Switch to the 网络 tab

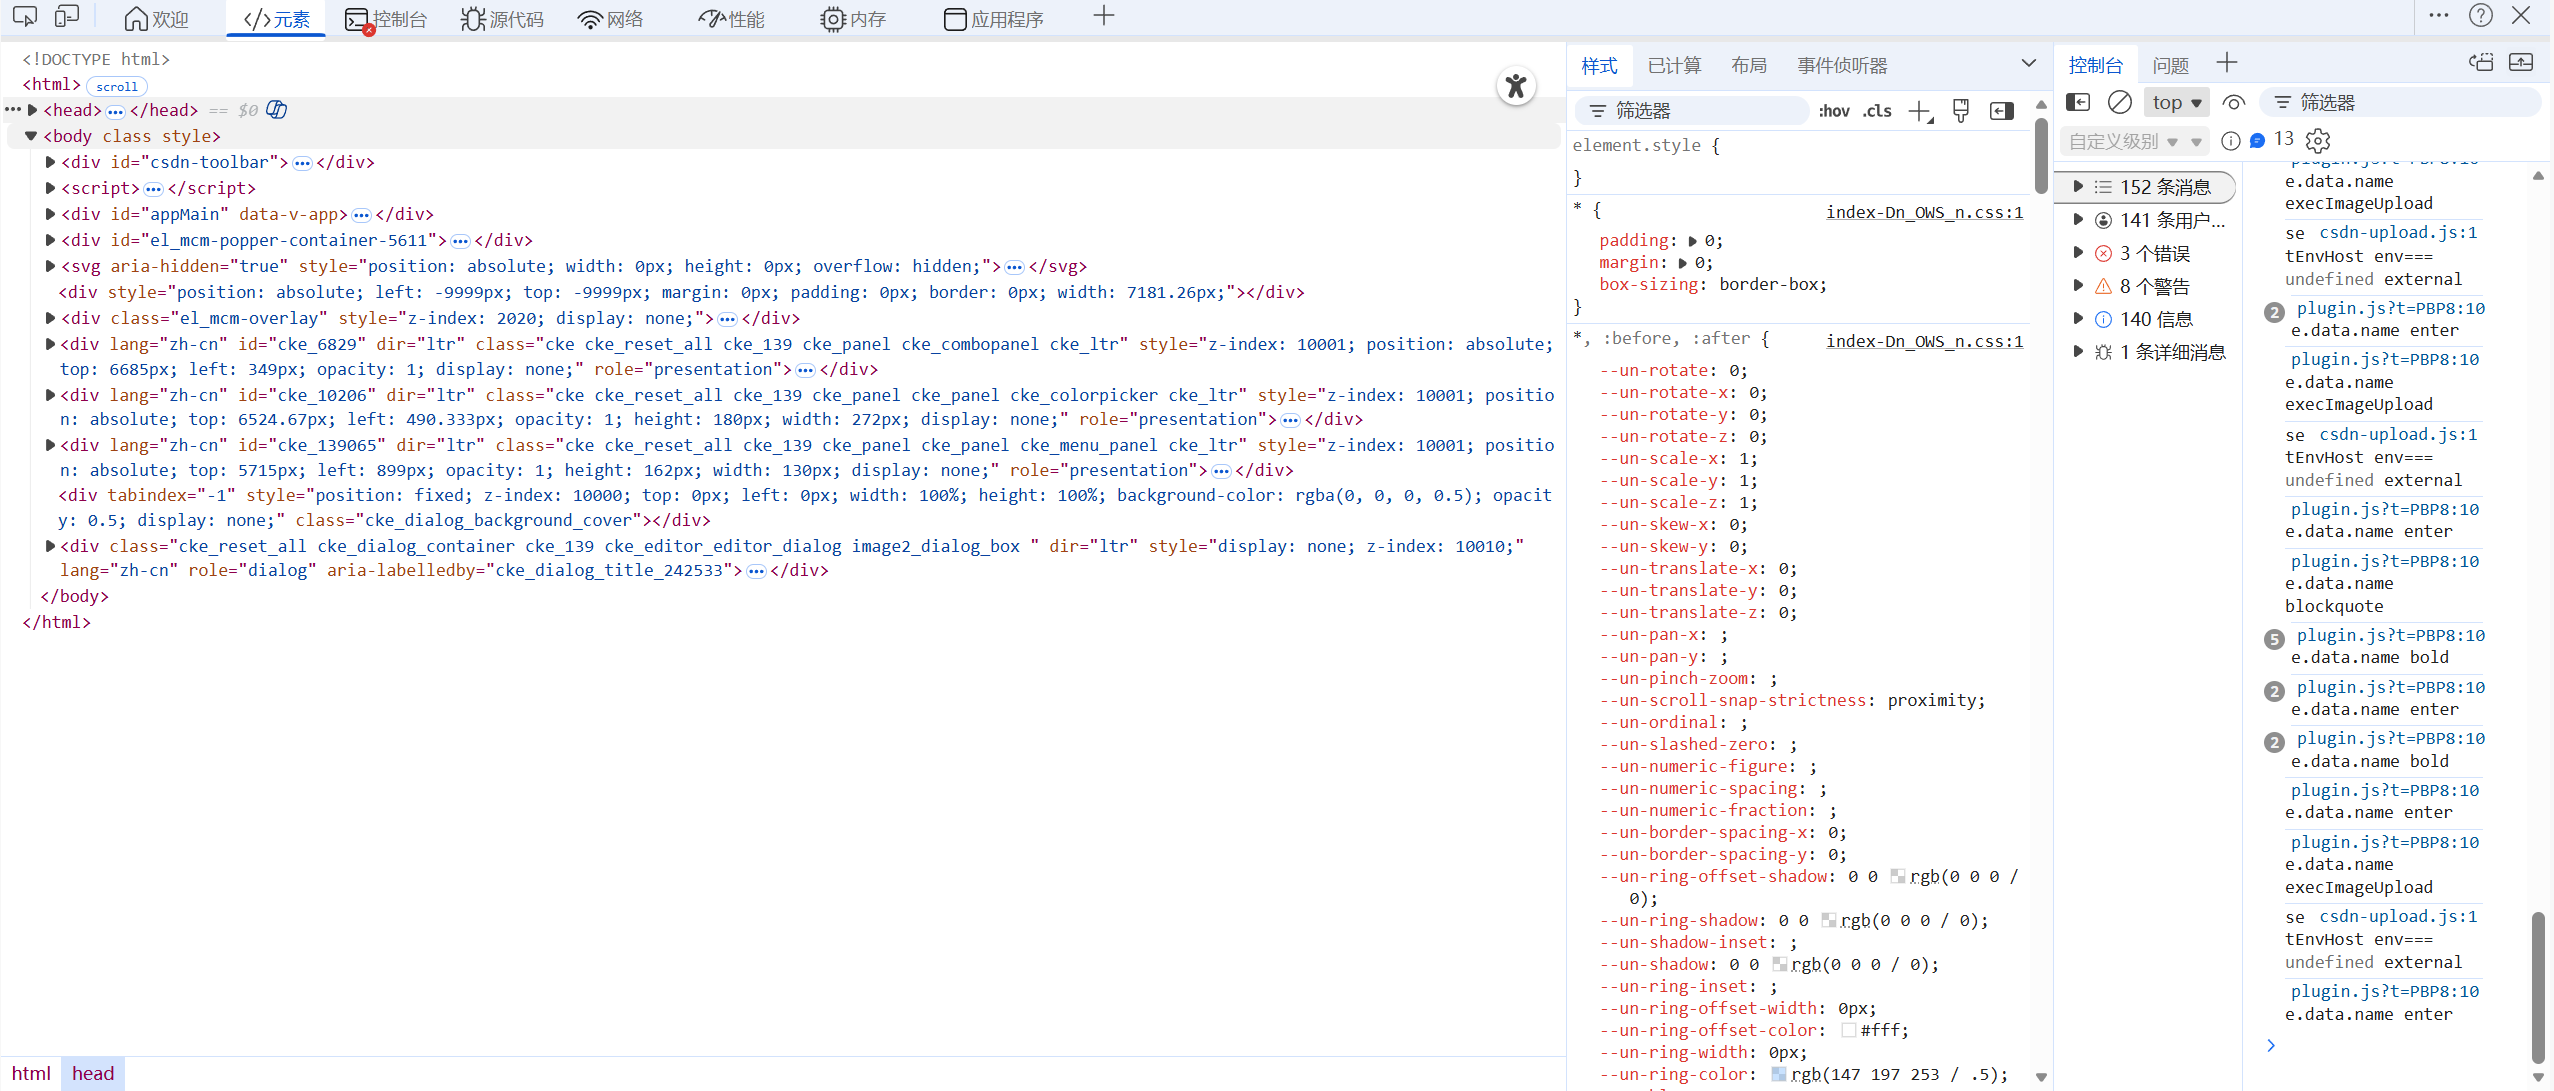611,19
